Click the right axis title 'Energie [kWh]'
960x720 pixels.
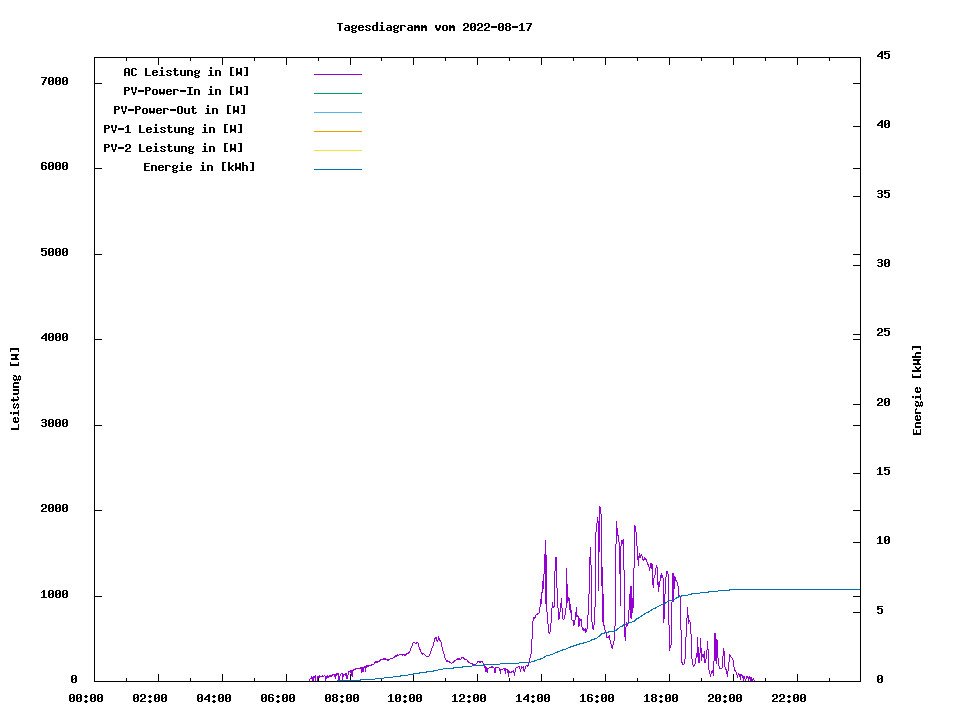[917, 390]
